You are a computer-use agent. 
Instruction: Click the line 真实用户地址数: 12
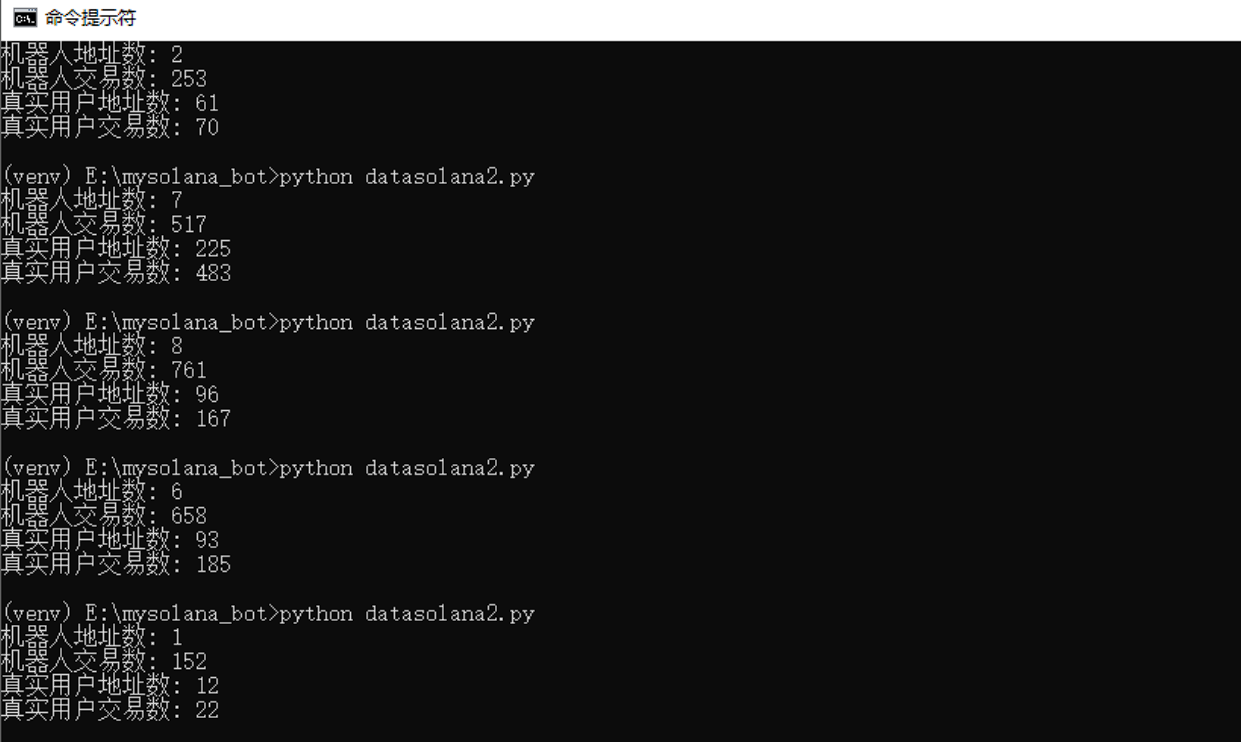[109, 686]
